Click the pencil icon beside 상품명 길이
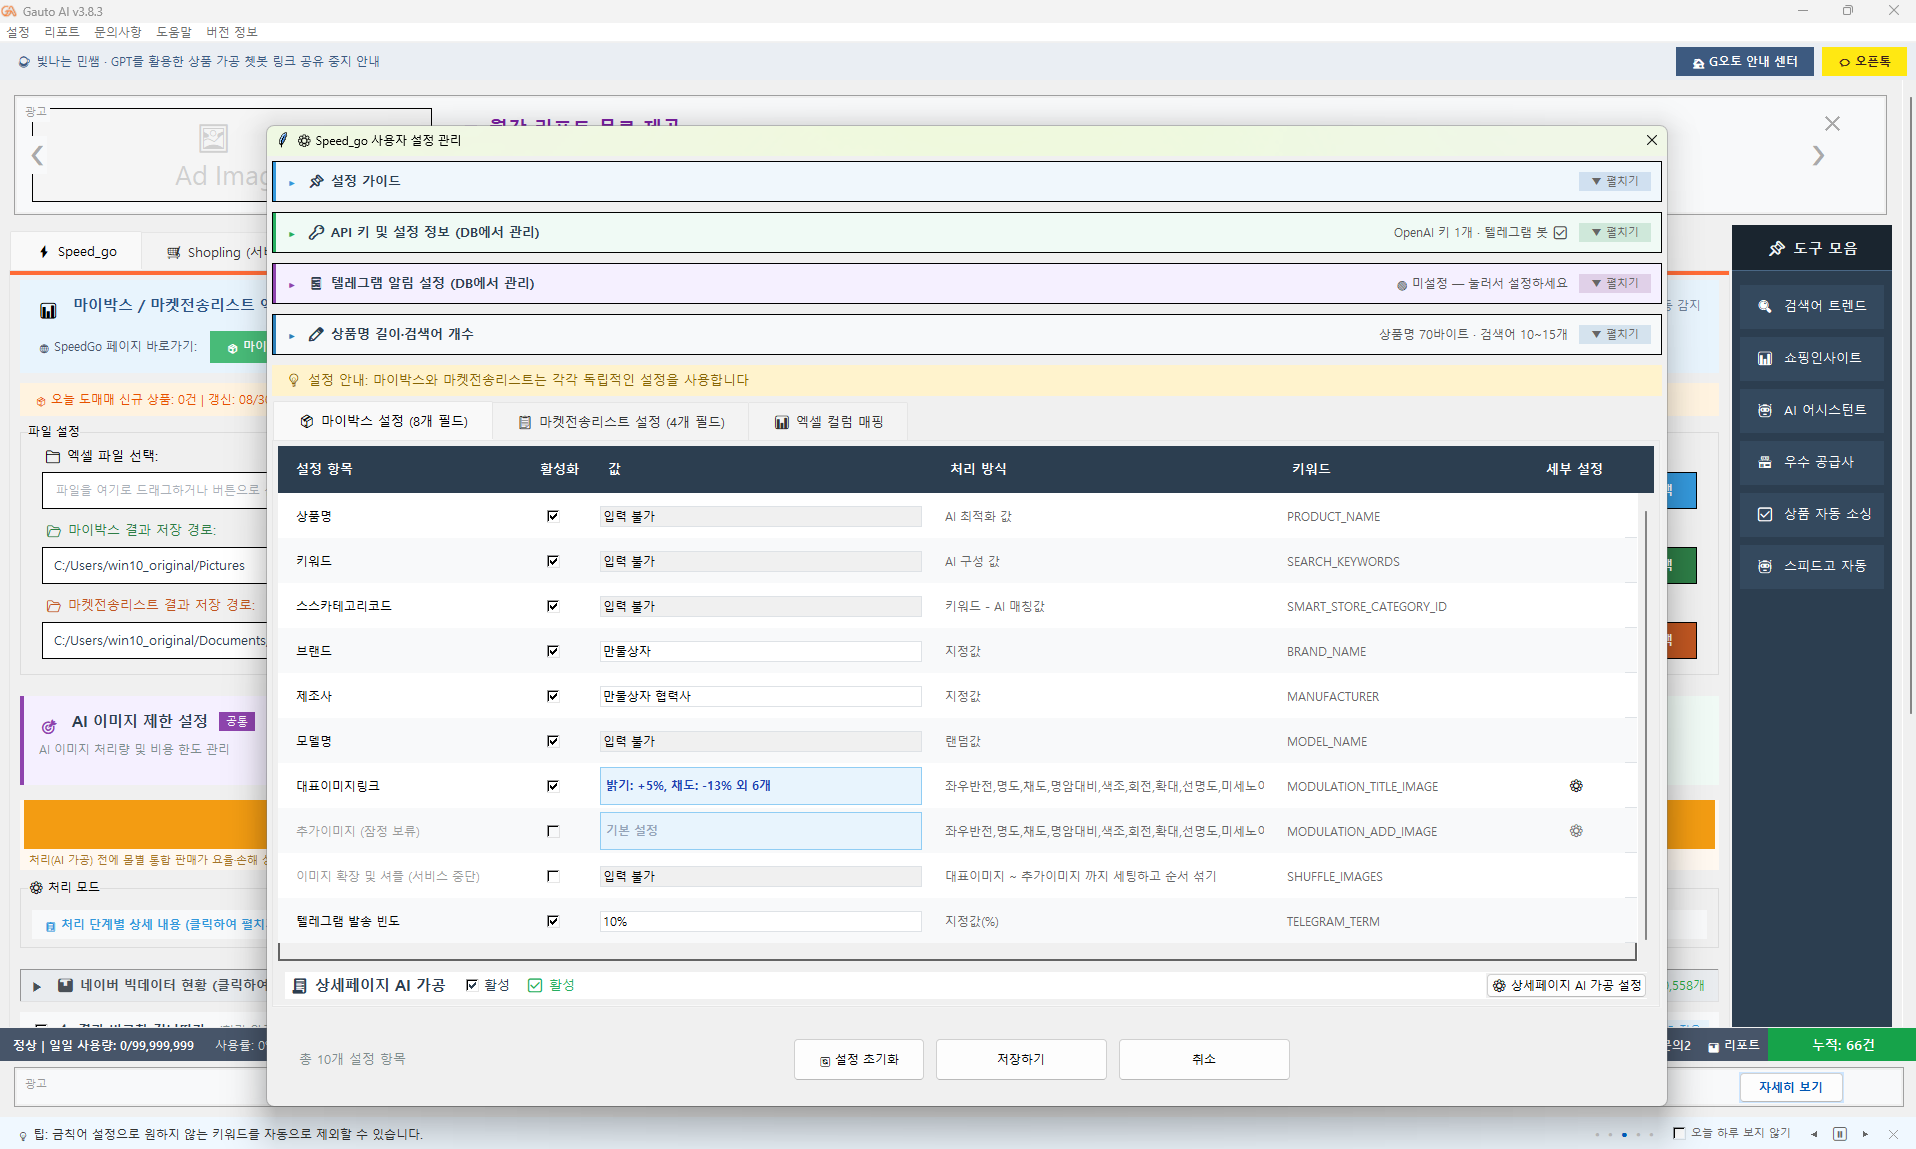Viewport: 1916px width, 1149px height. (316, 334)
